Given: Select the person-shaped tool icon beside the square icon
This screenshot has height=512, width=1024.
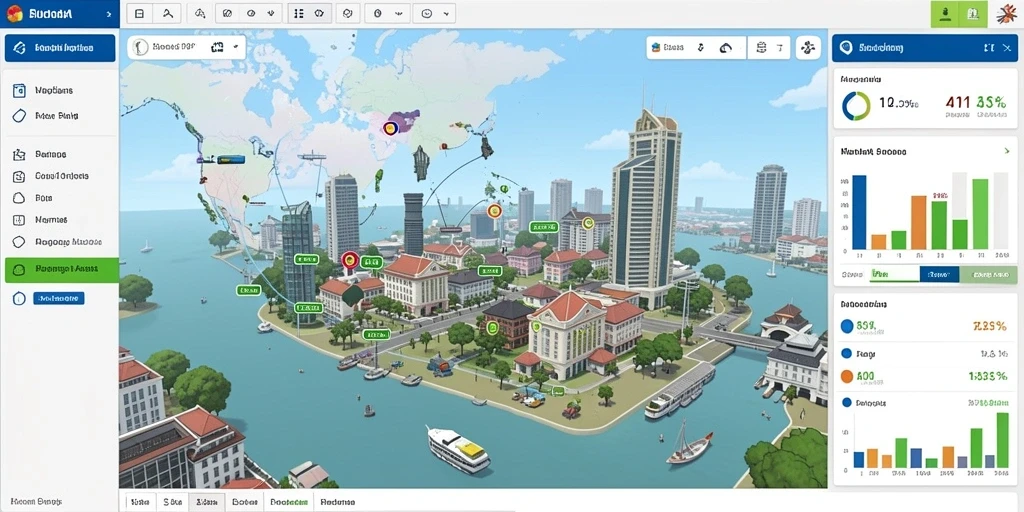Looking at the screenshot, I should pos(168,13).
